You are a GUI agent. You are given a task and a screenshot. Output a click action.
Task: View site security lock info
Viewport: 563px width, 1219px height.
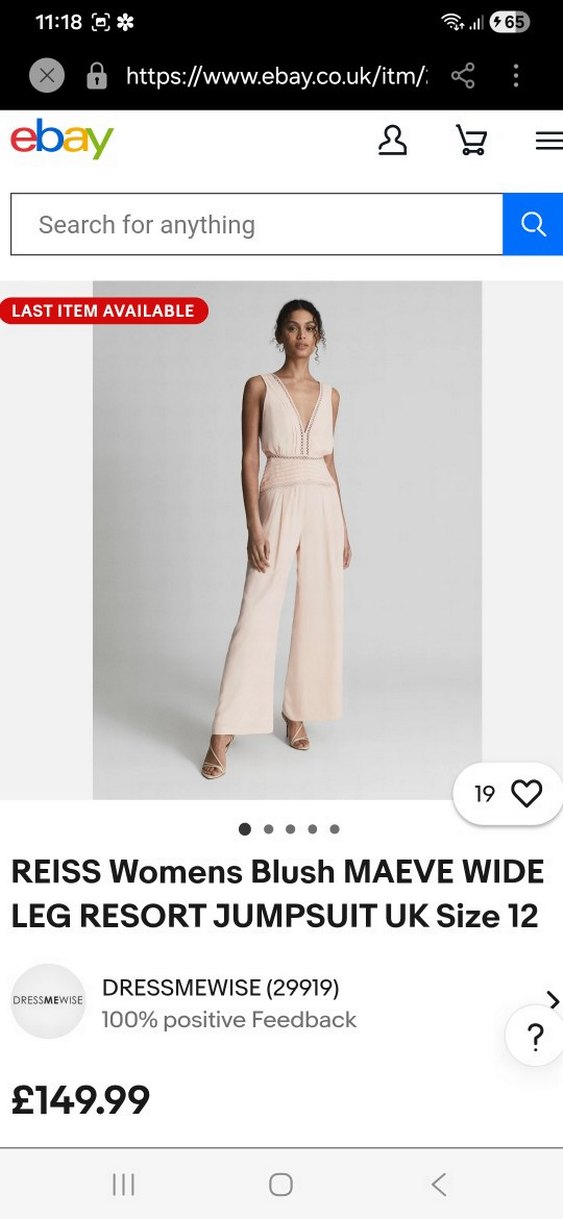click(97, 76)
